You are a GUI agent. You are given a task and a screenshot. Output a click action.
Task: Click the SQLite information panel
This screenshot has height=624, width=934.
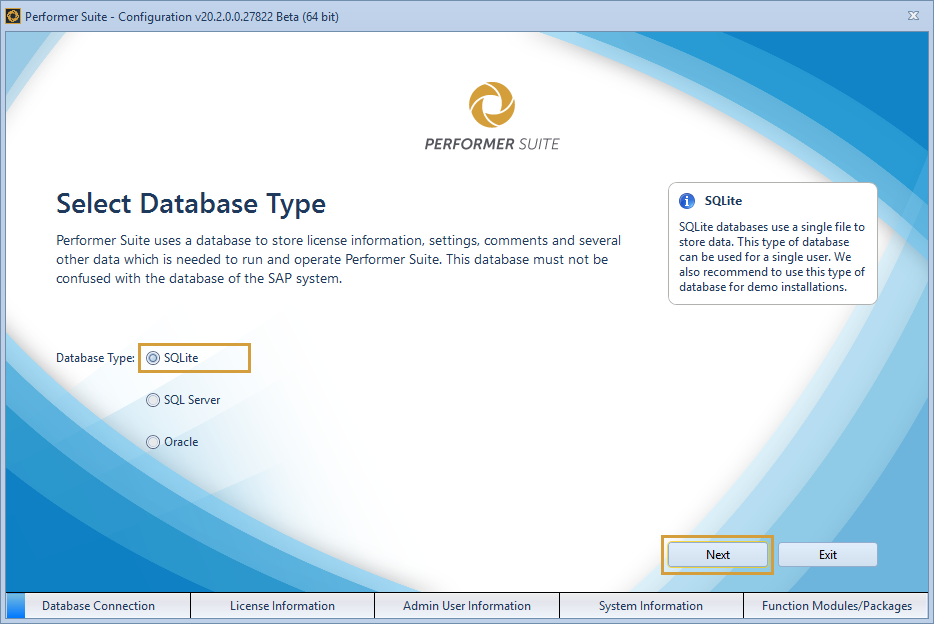[x=772, y=243]
